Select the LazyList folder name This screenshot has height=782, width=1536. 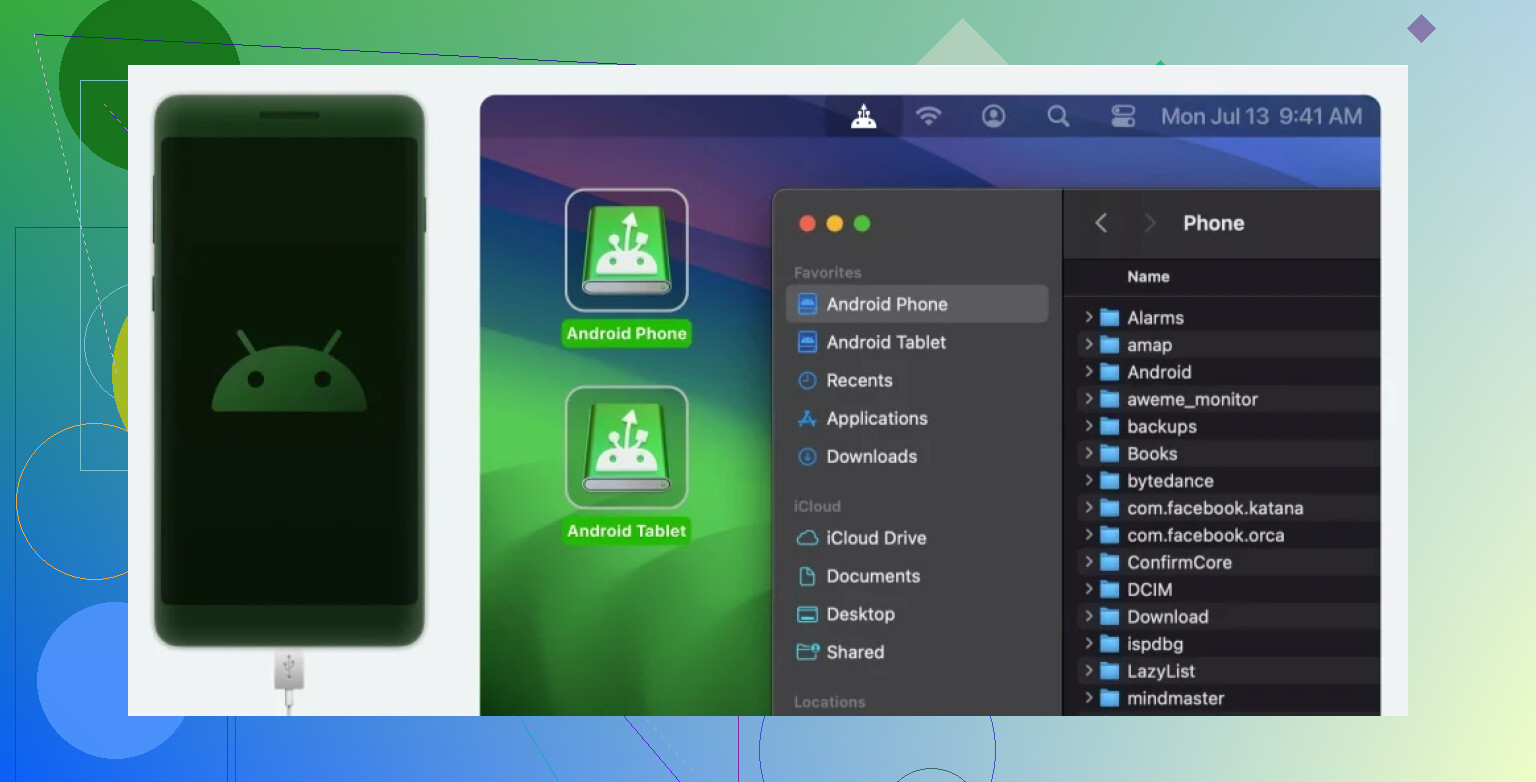tap(1161, 671)
